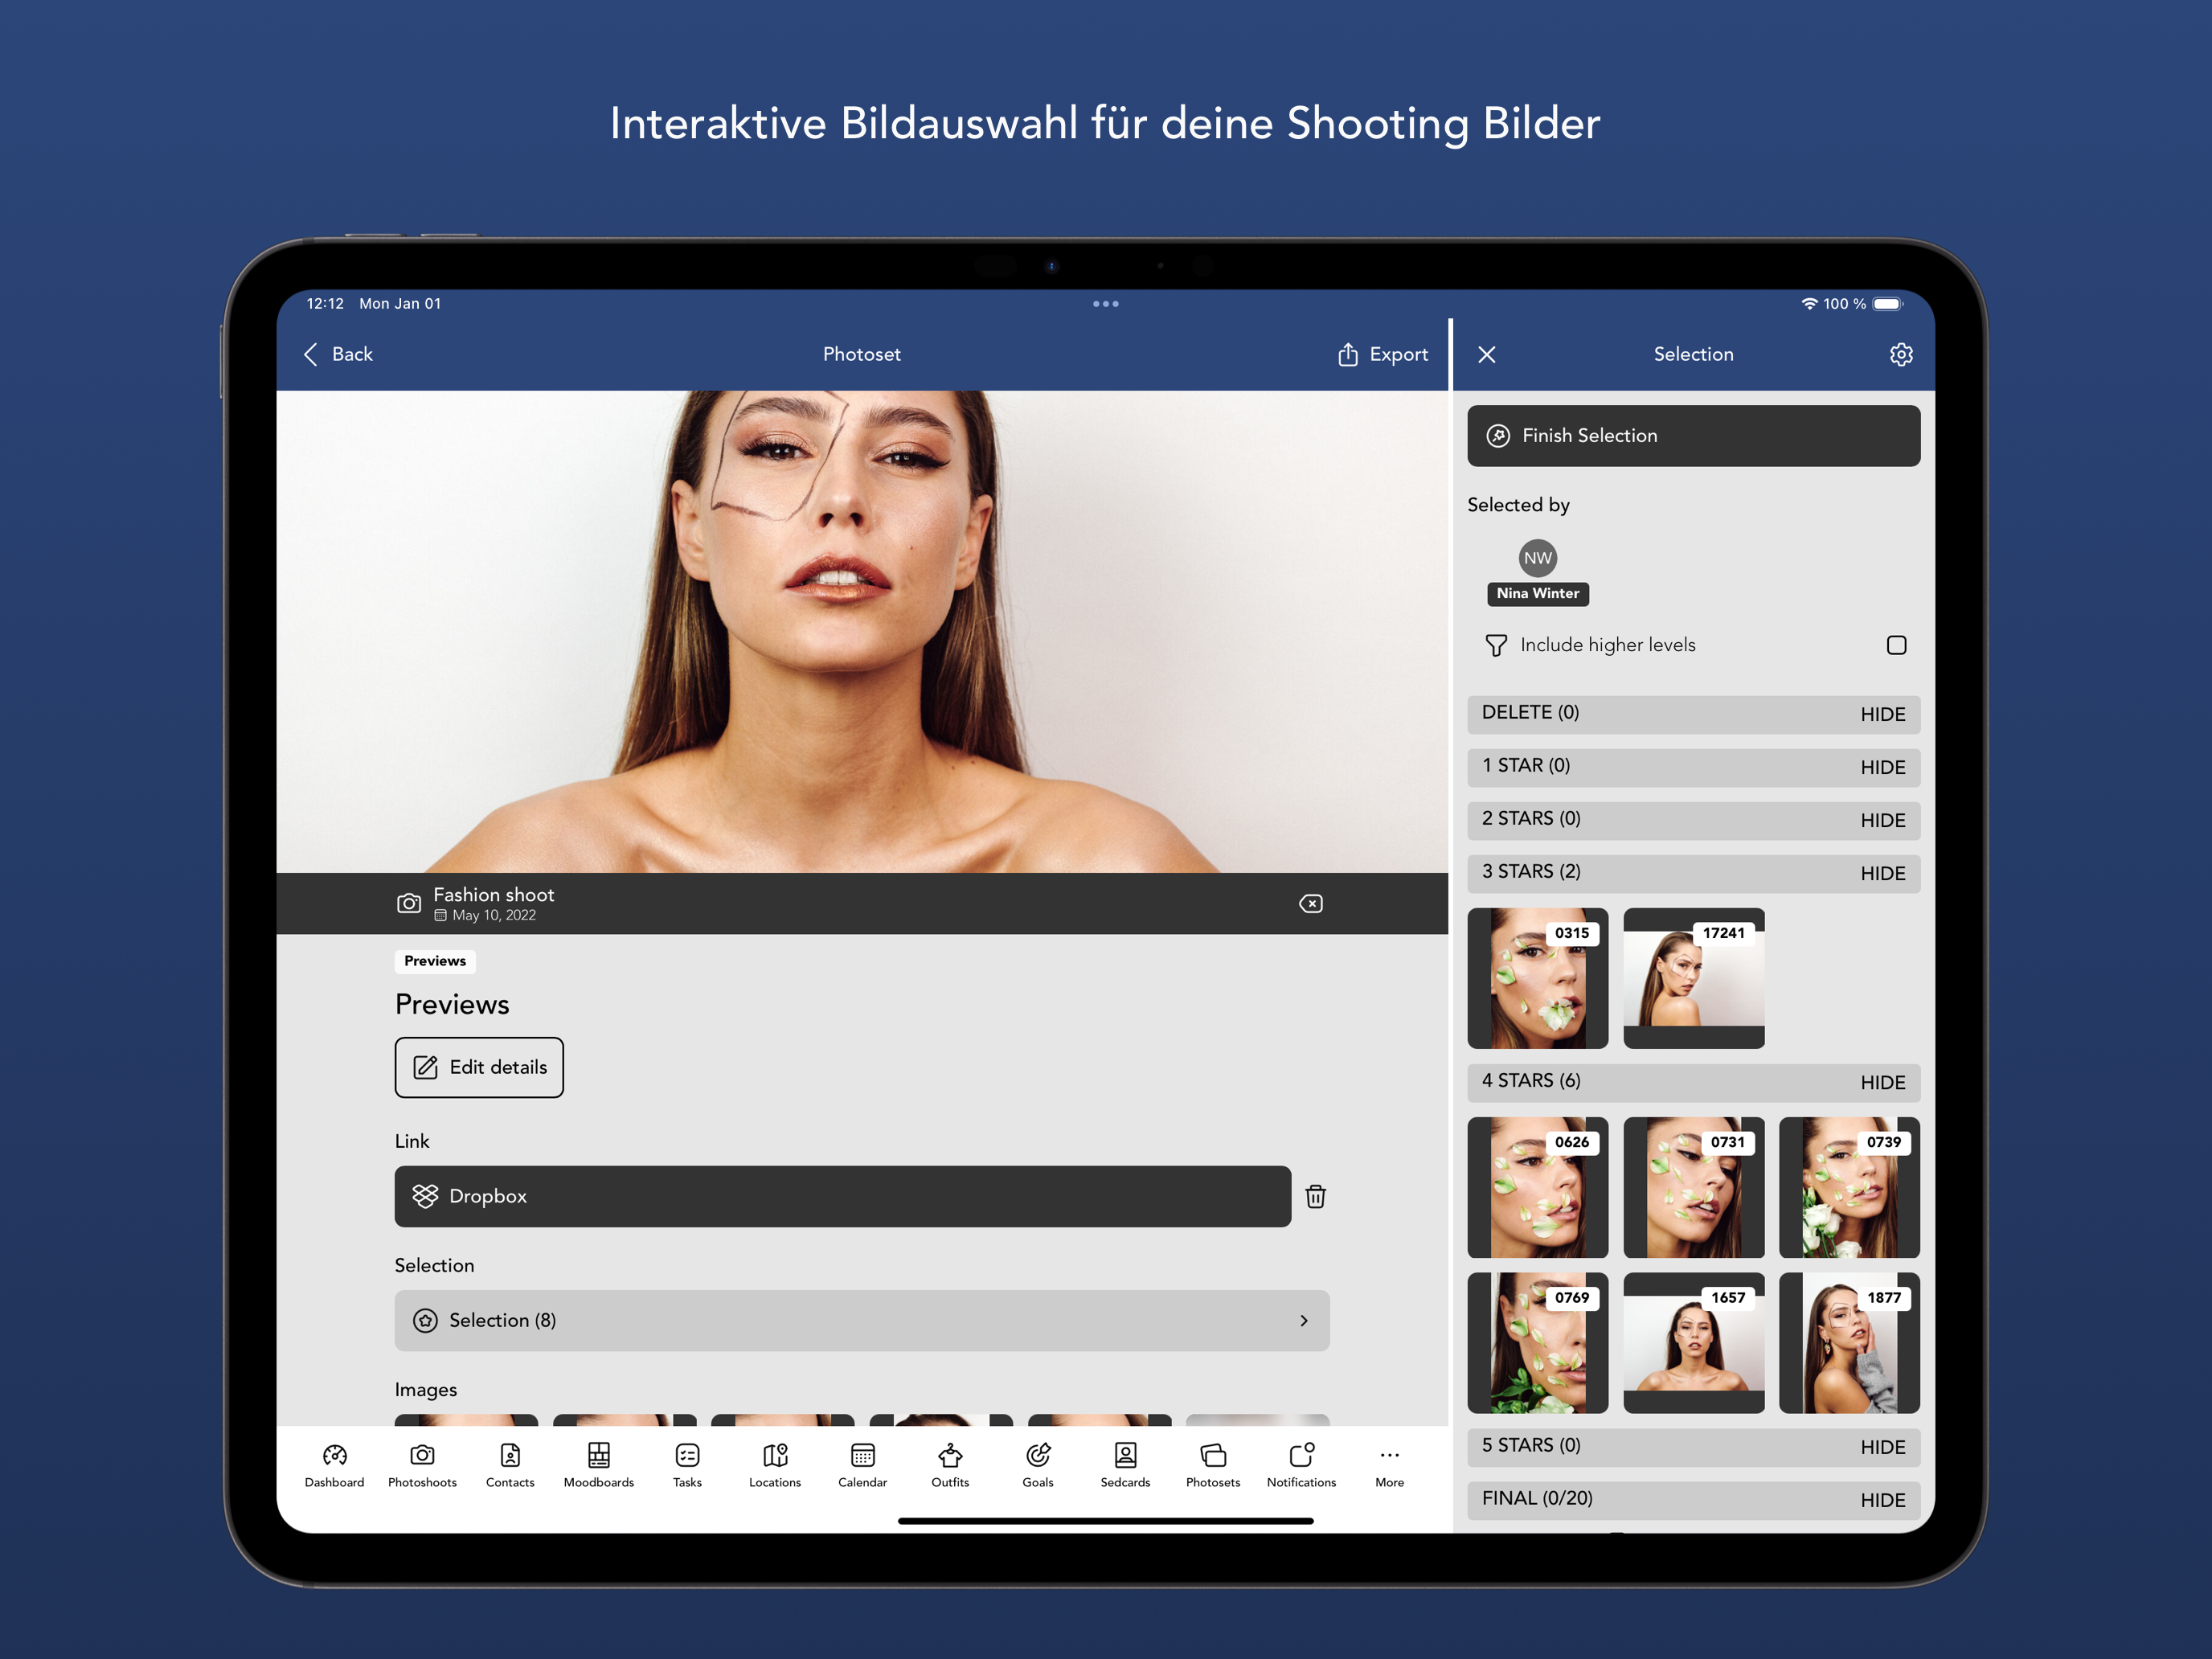Tap the Nina Winter name label
This screenshot has height=1659, width=2212.
pyautogui.click(x=1537, y=593)
